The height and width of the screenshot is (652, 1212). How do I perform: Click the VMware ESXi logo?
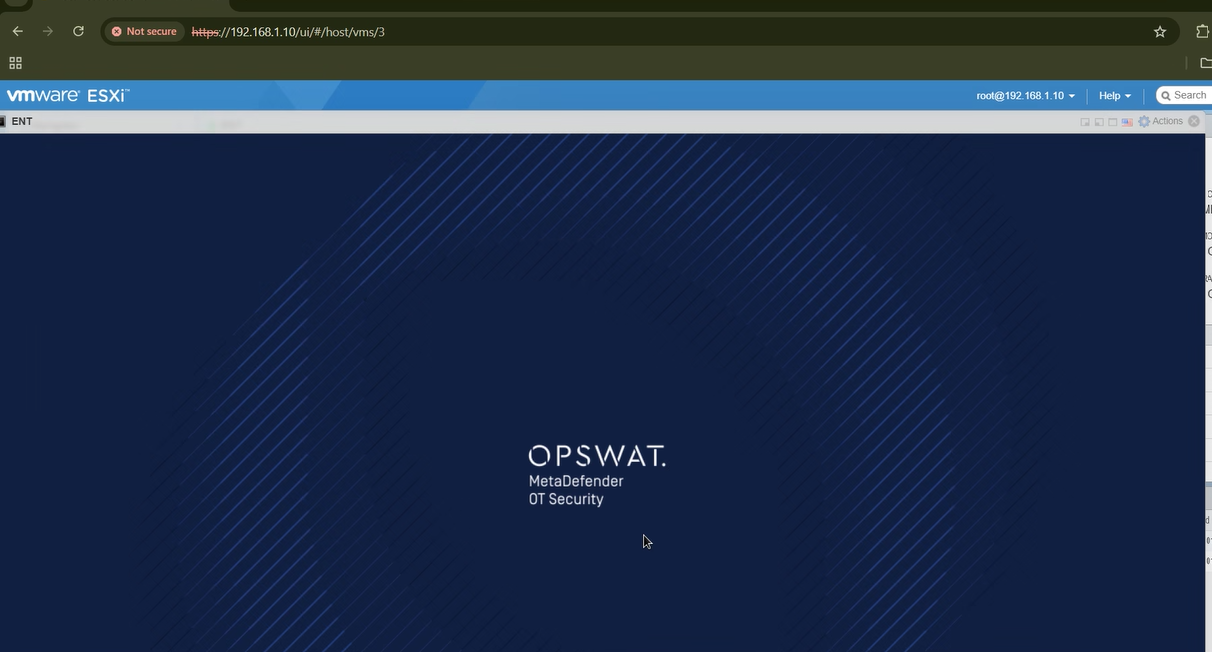tap(68, 96)
